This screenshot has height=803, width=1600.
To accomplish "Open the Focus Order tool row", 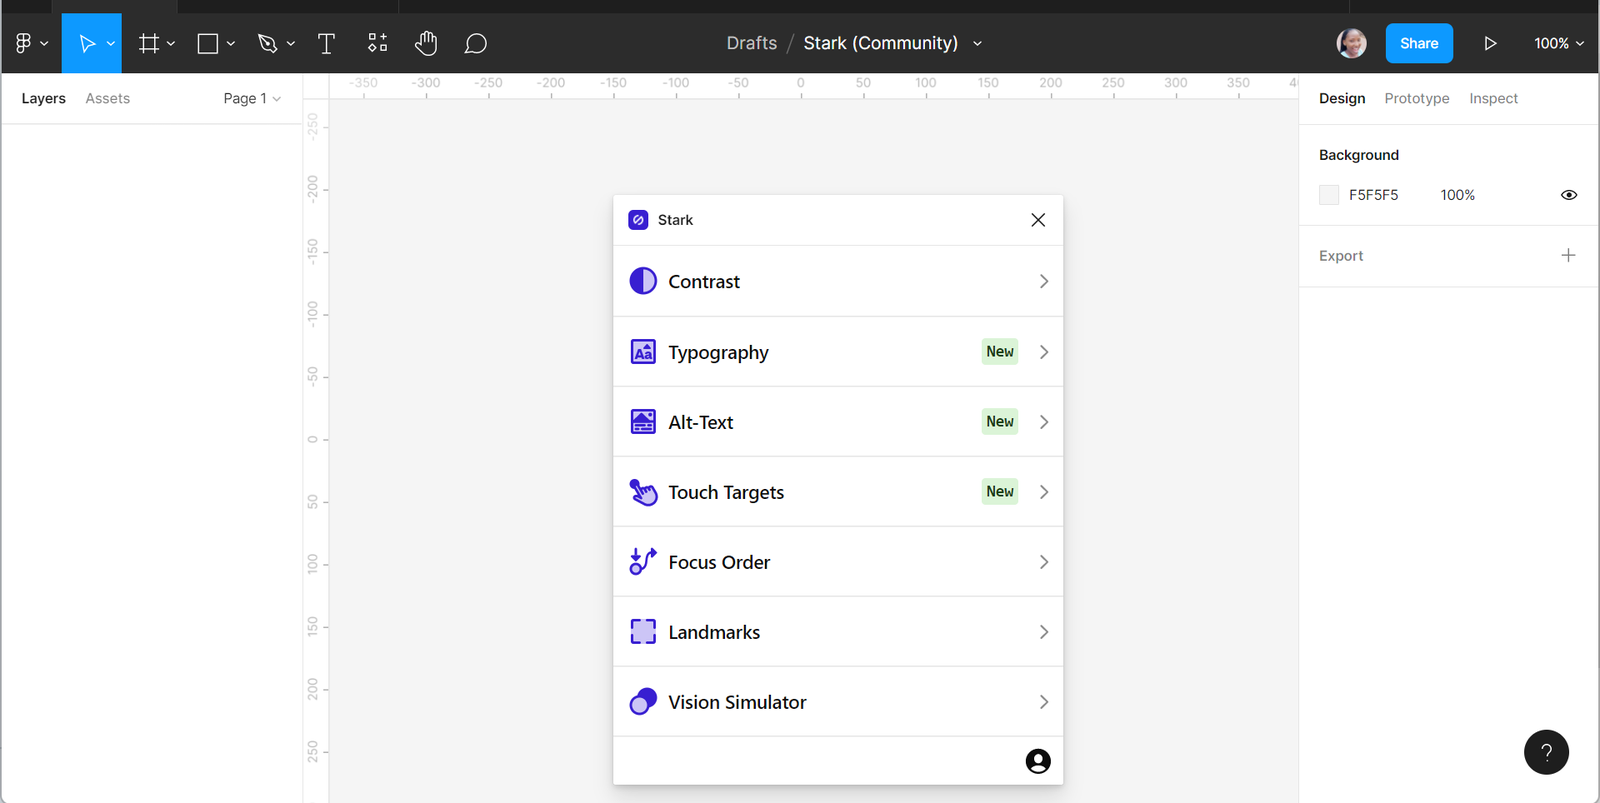I will 838,562.
